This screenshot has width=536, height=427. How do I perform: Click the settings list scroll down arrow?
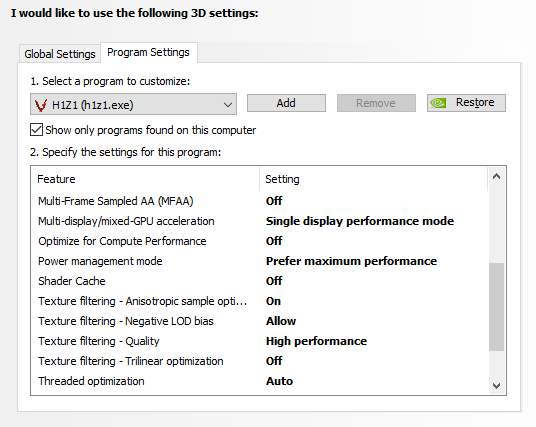pos(496,386)
